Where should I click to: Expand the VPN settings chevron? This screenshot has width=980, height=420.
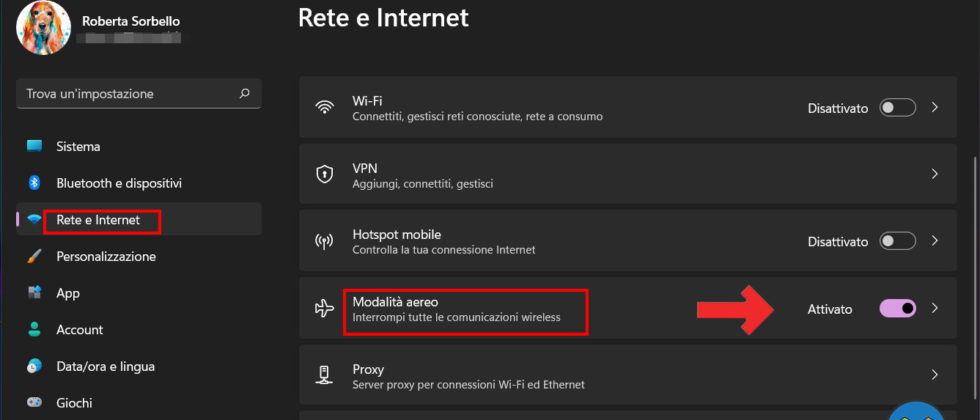[x=935, y=174]
